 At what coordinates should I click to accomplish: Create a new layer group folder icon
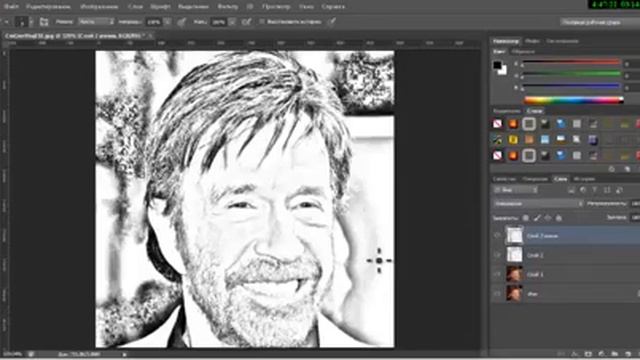click(x=614, y=354)
